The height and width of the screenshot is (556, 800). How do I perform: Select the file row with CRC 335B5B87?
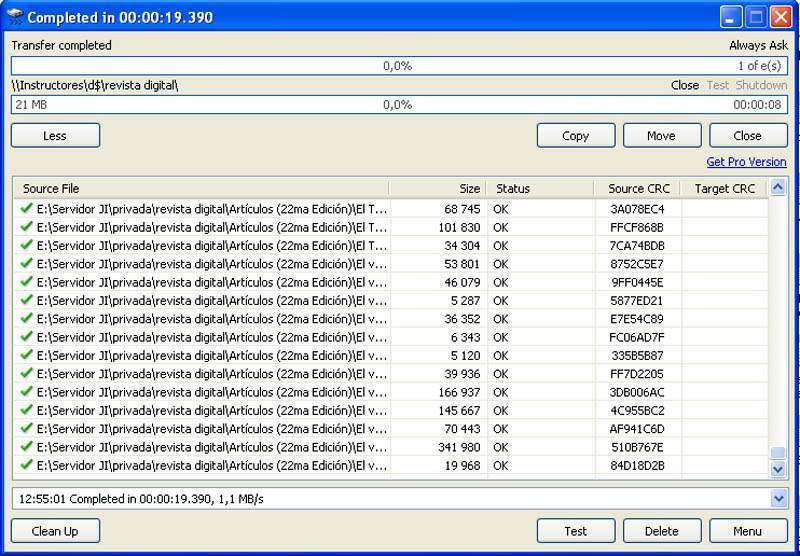pyautogui.click(x=391, y=356)
